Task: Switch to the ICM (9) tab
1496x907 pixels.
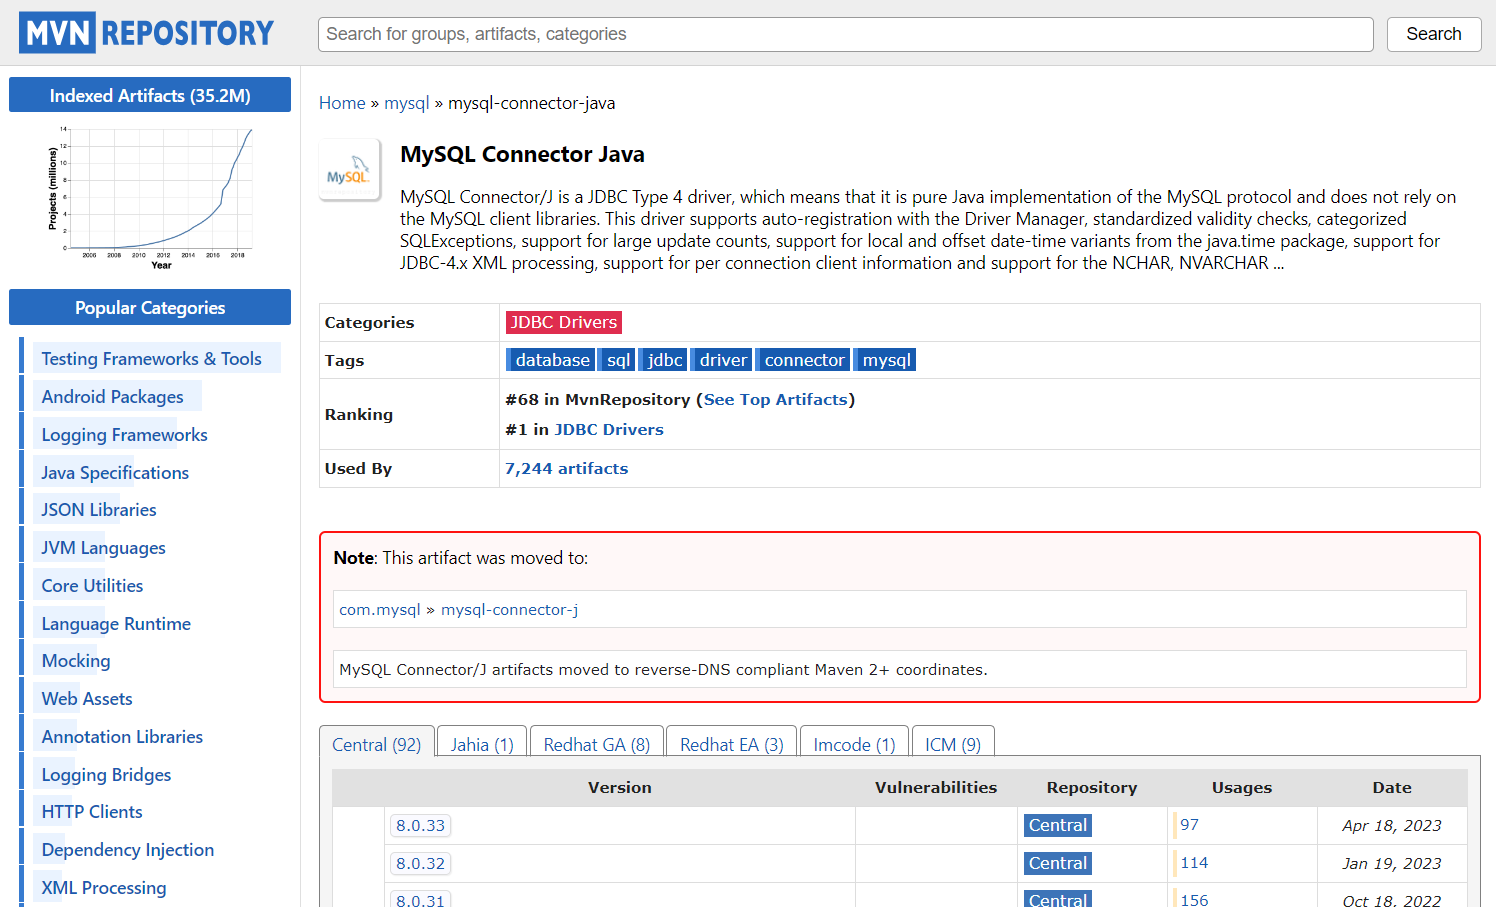Action: tap(953, 745)
